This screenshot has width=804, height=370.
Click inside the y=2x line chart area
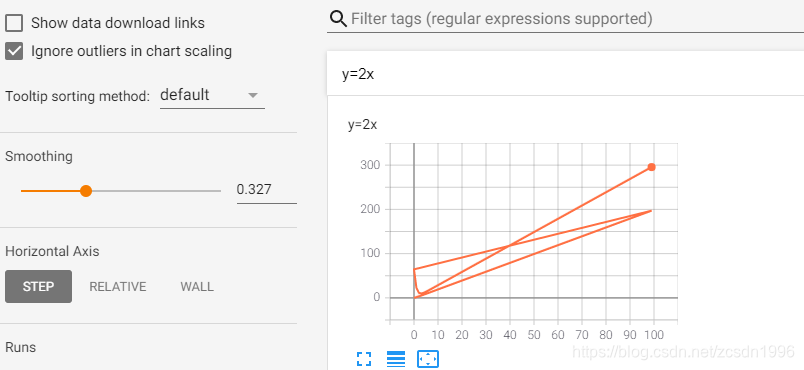534,232
